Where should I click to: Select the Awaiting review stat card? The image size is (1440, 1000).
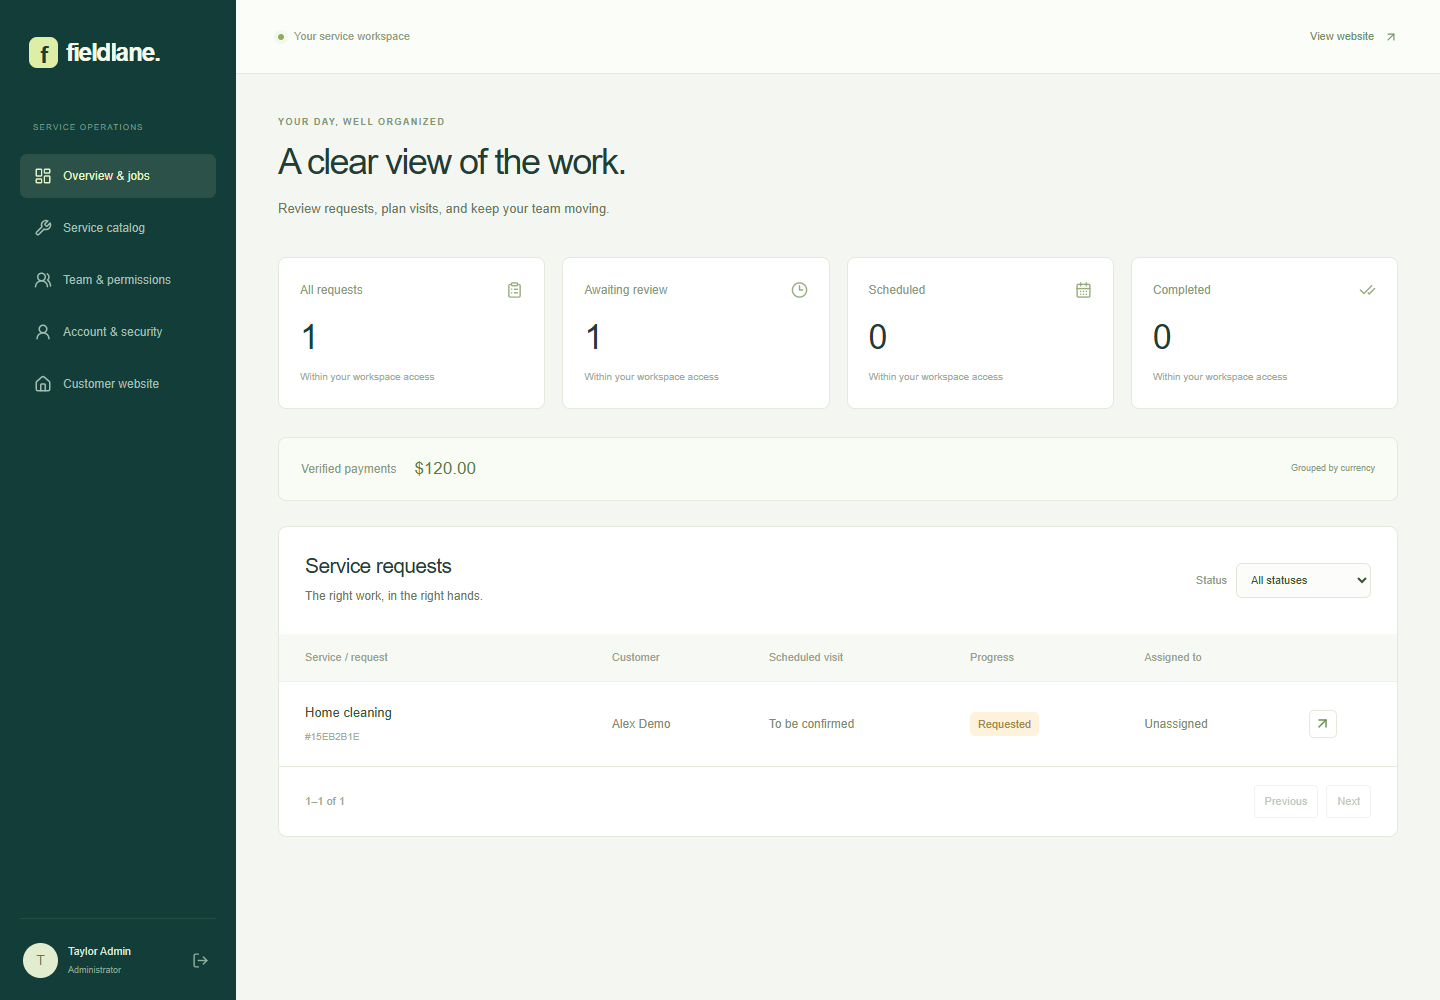point(696,333)
